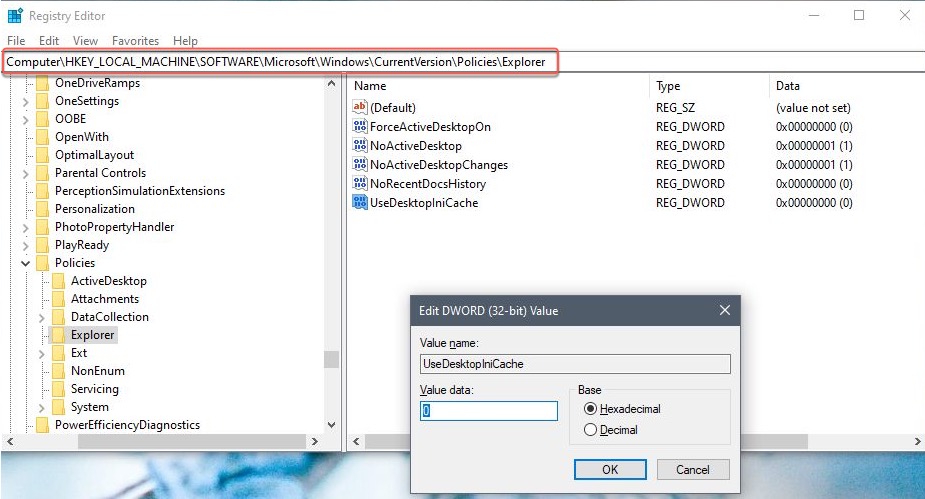
Task: Select the Ext key under Policies
Action: coord(79,353)
